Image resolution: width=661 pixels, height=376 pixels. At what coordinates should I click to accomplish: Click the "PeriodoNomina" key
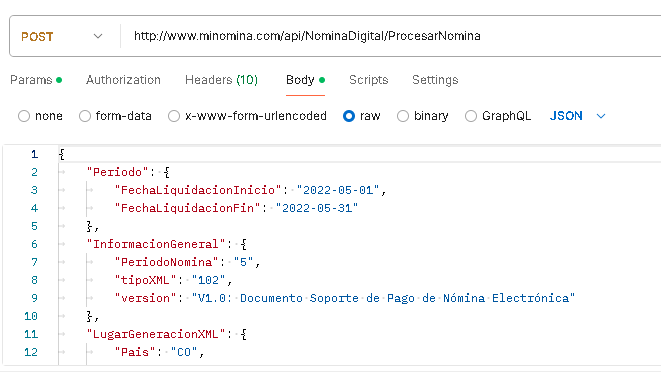[167, 262]
